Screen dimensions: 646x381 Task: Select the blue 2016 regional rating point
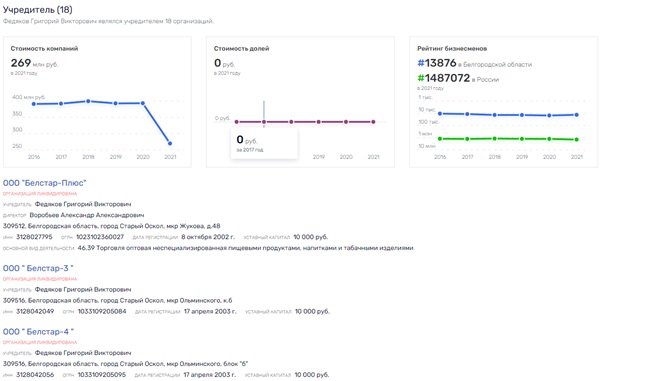tap(440, 113)
